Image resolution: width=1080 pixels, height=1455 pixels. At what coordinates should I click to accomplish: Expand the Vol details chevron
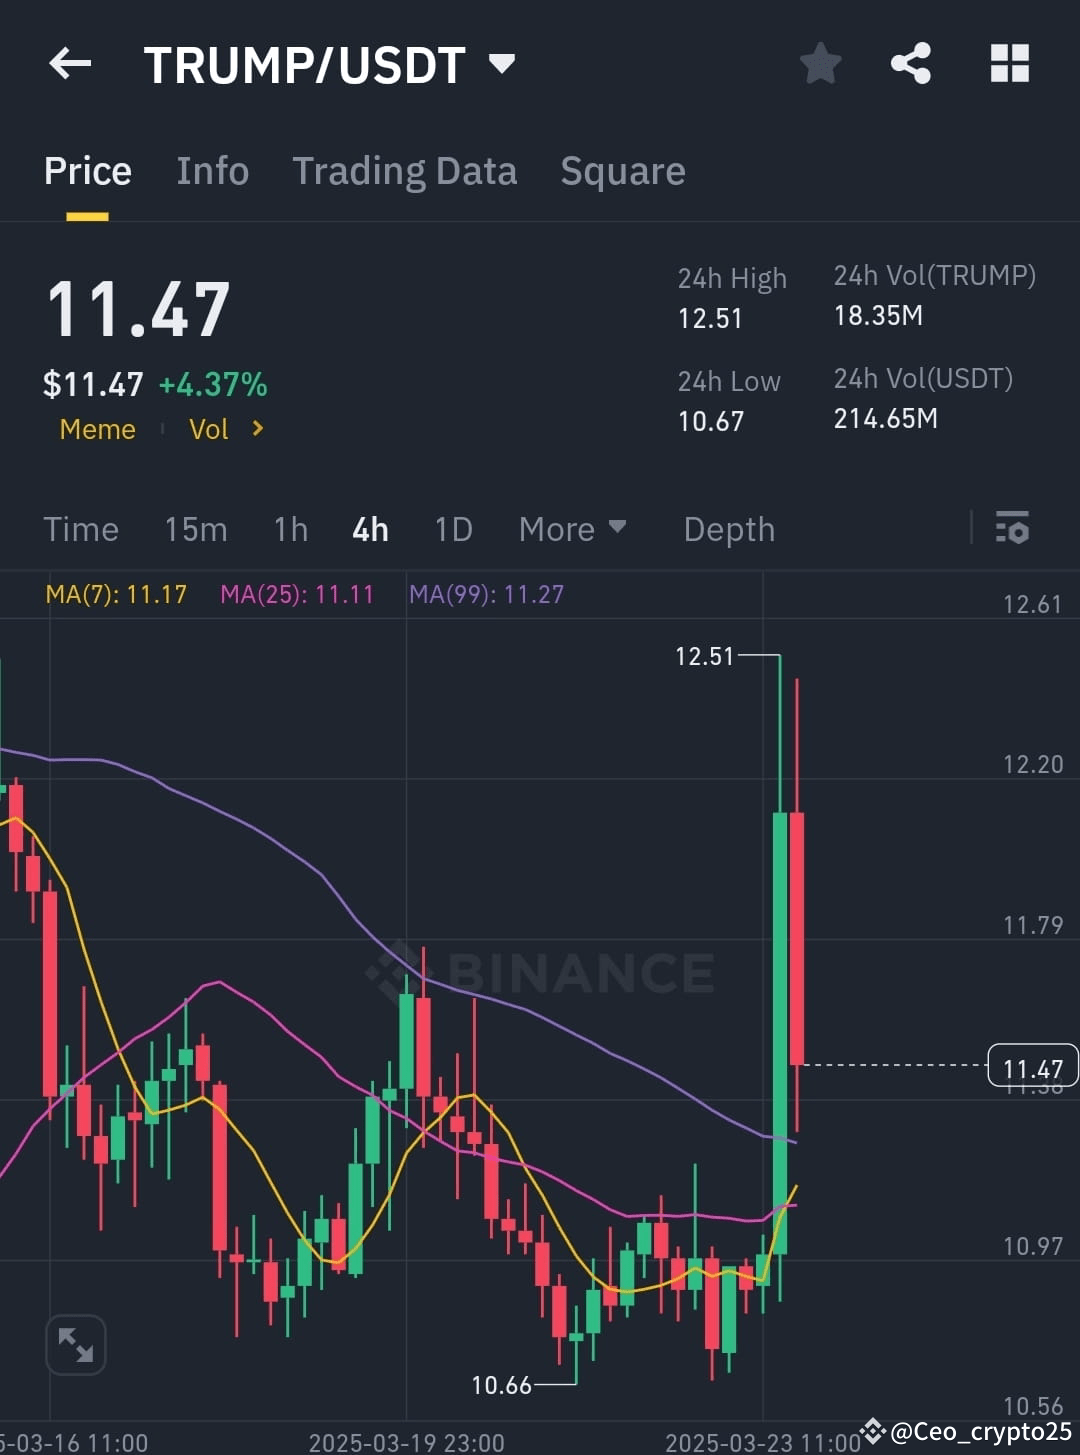click(x=256, y=428)
